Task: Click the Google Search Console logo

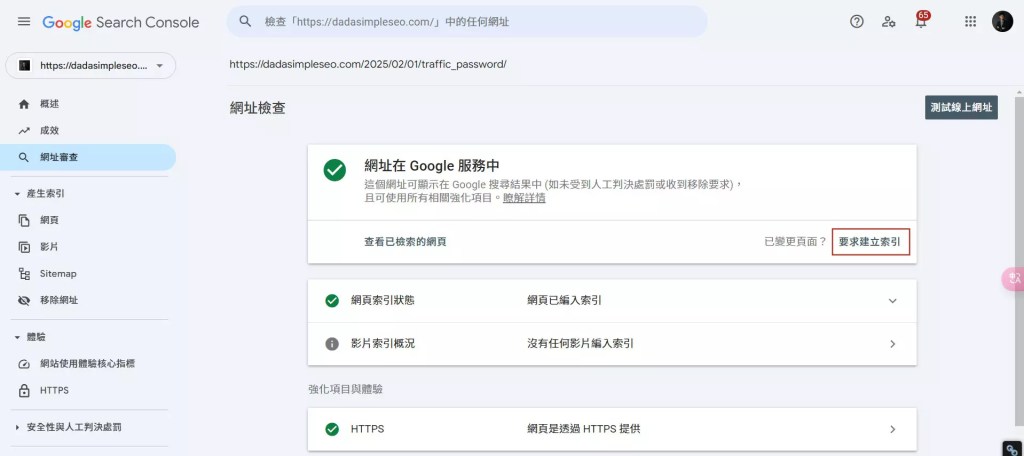Action: tap(121, 22)
